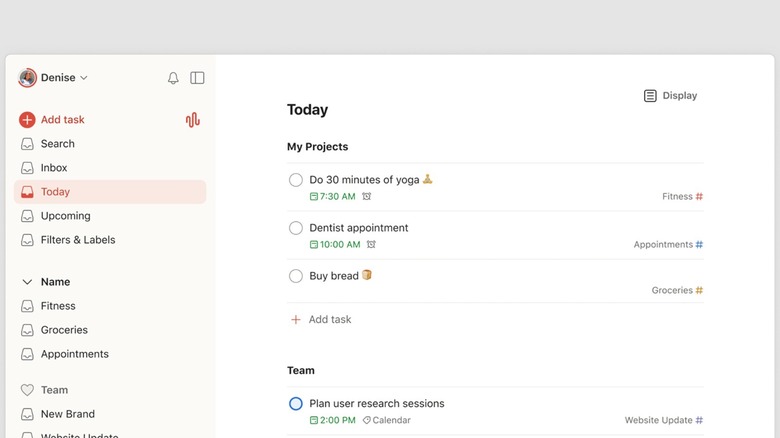Open Search in the sidebar
The image size is (780, 438).
[x=110, y=144]
